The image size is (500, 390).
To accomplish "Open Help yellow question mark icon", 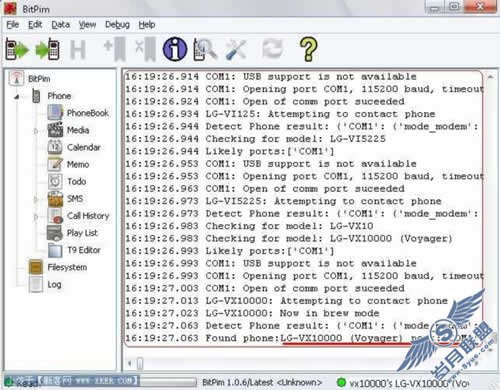I will pyautogui.click(x=309, y=49).
